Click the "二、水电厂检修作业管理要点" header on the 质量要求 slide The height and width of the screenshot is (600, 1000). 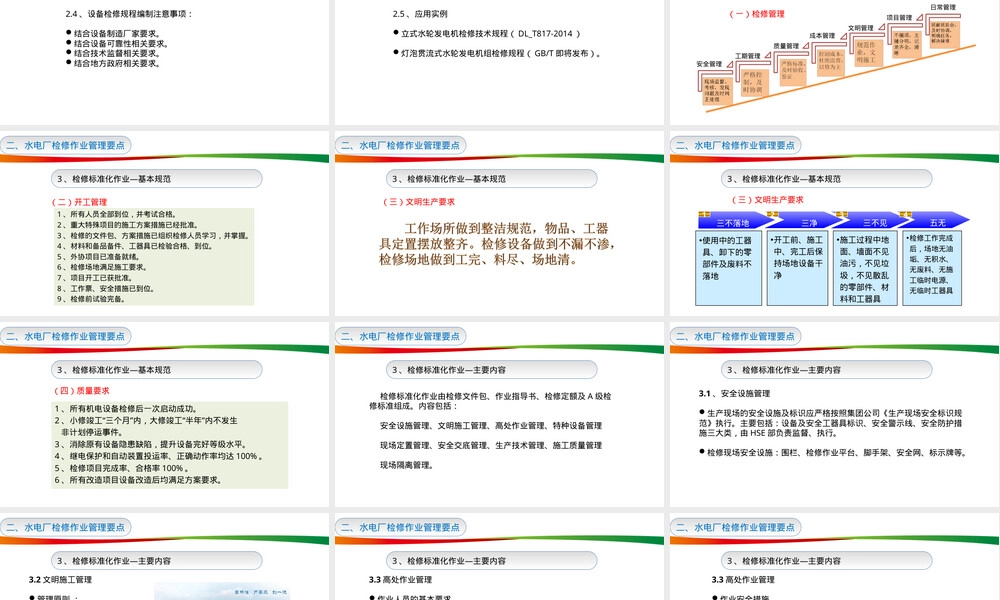[x=66, y=336]
